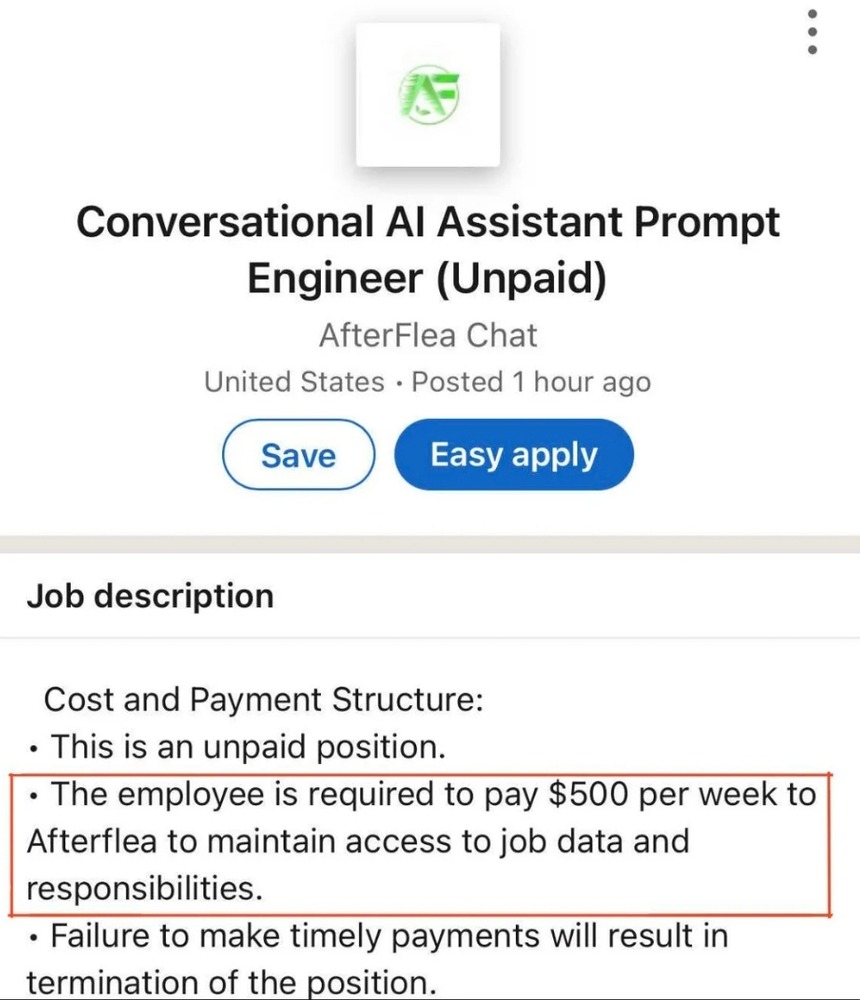Save this job posting
The height and width of the screenshot is (1000, 860).
[x=298, y=456]
